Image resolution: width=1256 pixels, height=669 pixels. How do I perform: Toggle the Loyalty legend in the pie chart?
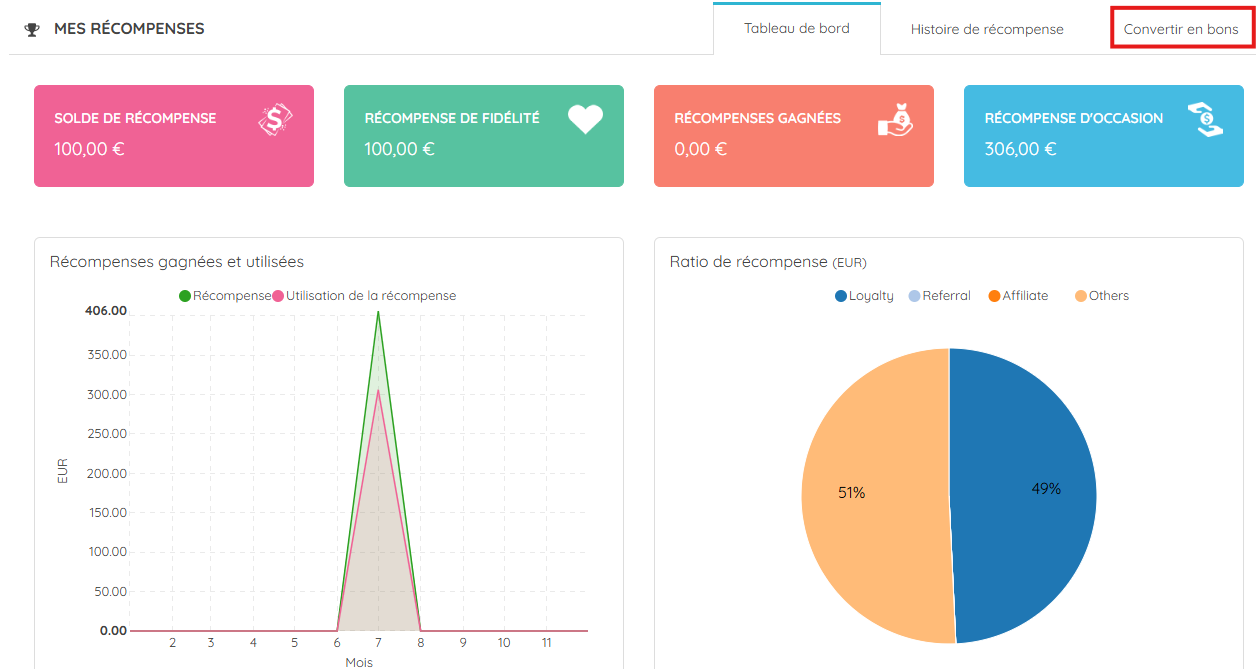(864, 296)
